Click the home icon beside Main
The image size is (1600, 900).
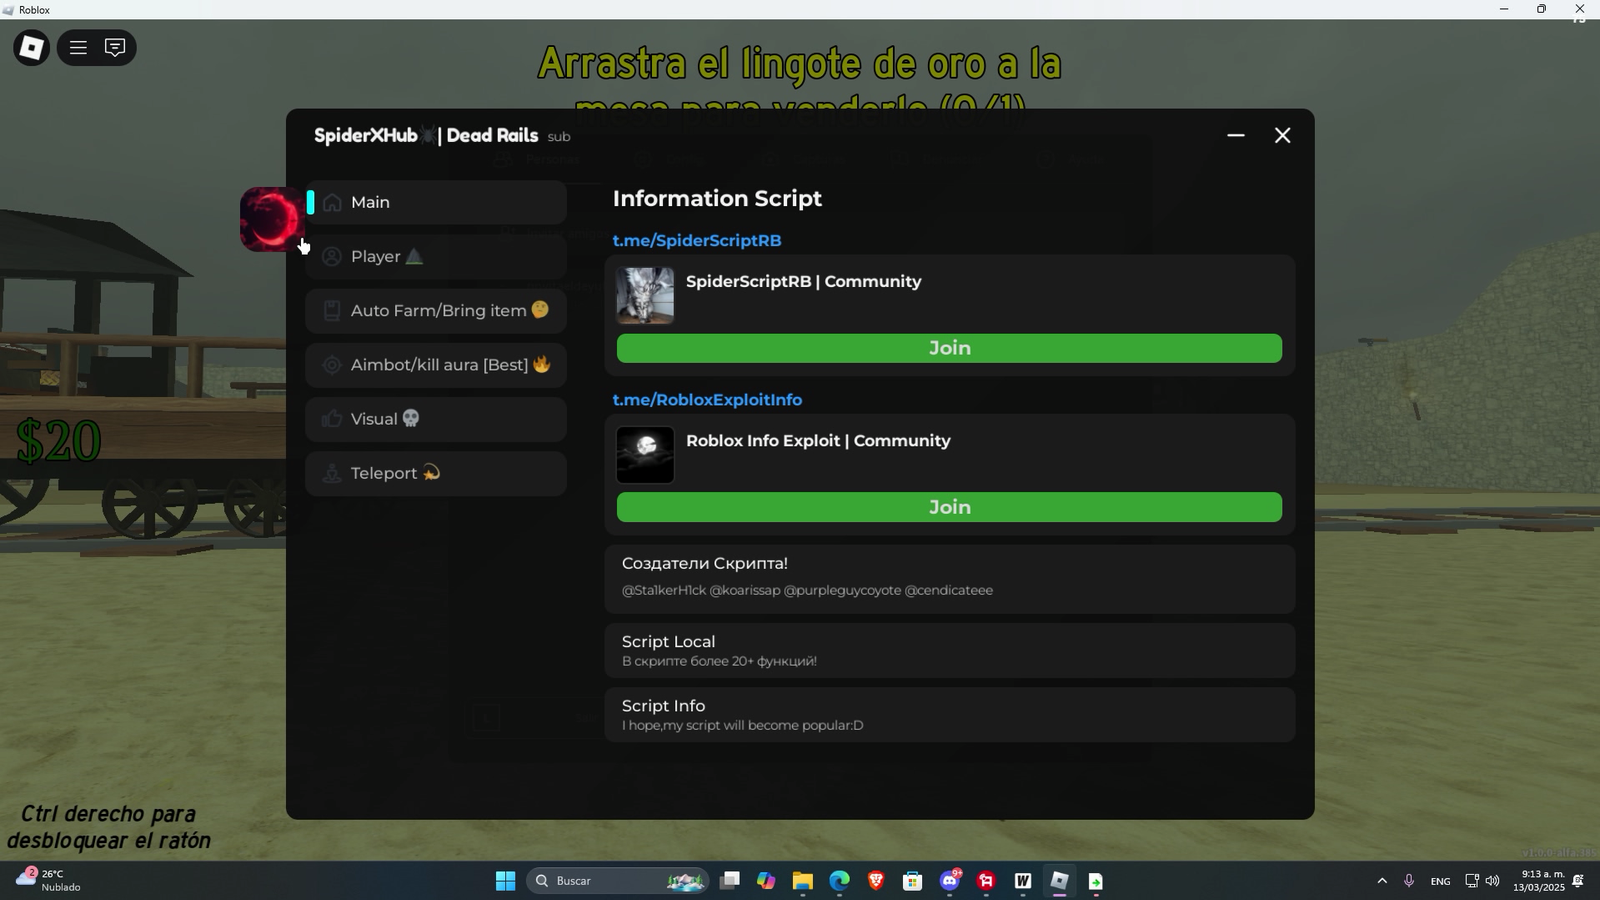coord(332,202)
